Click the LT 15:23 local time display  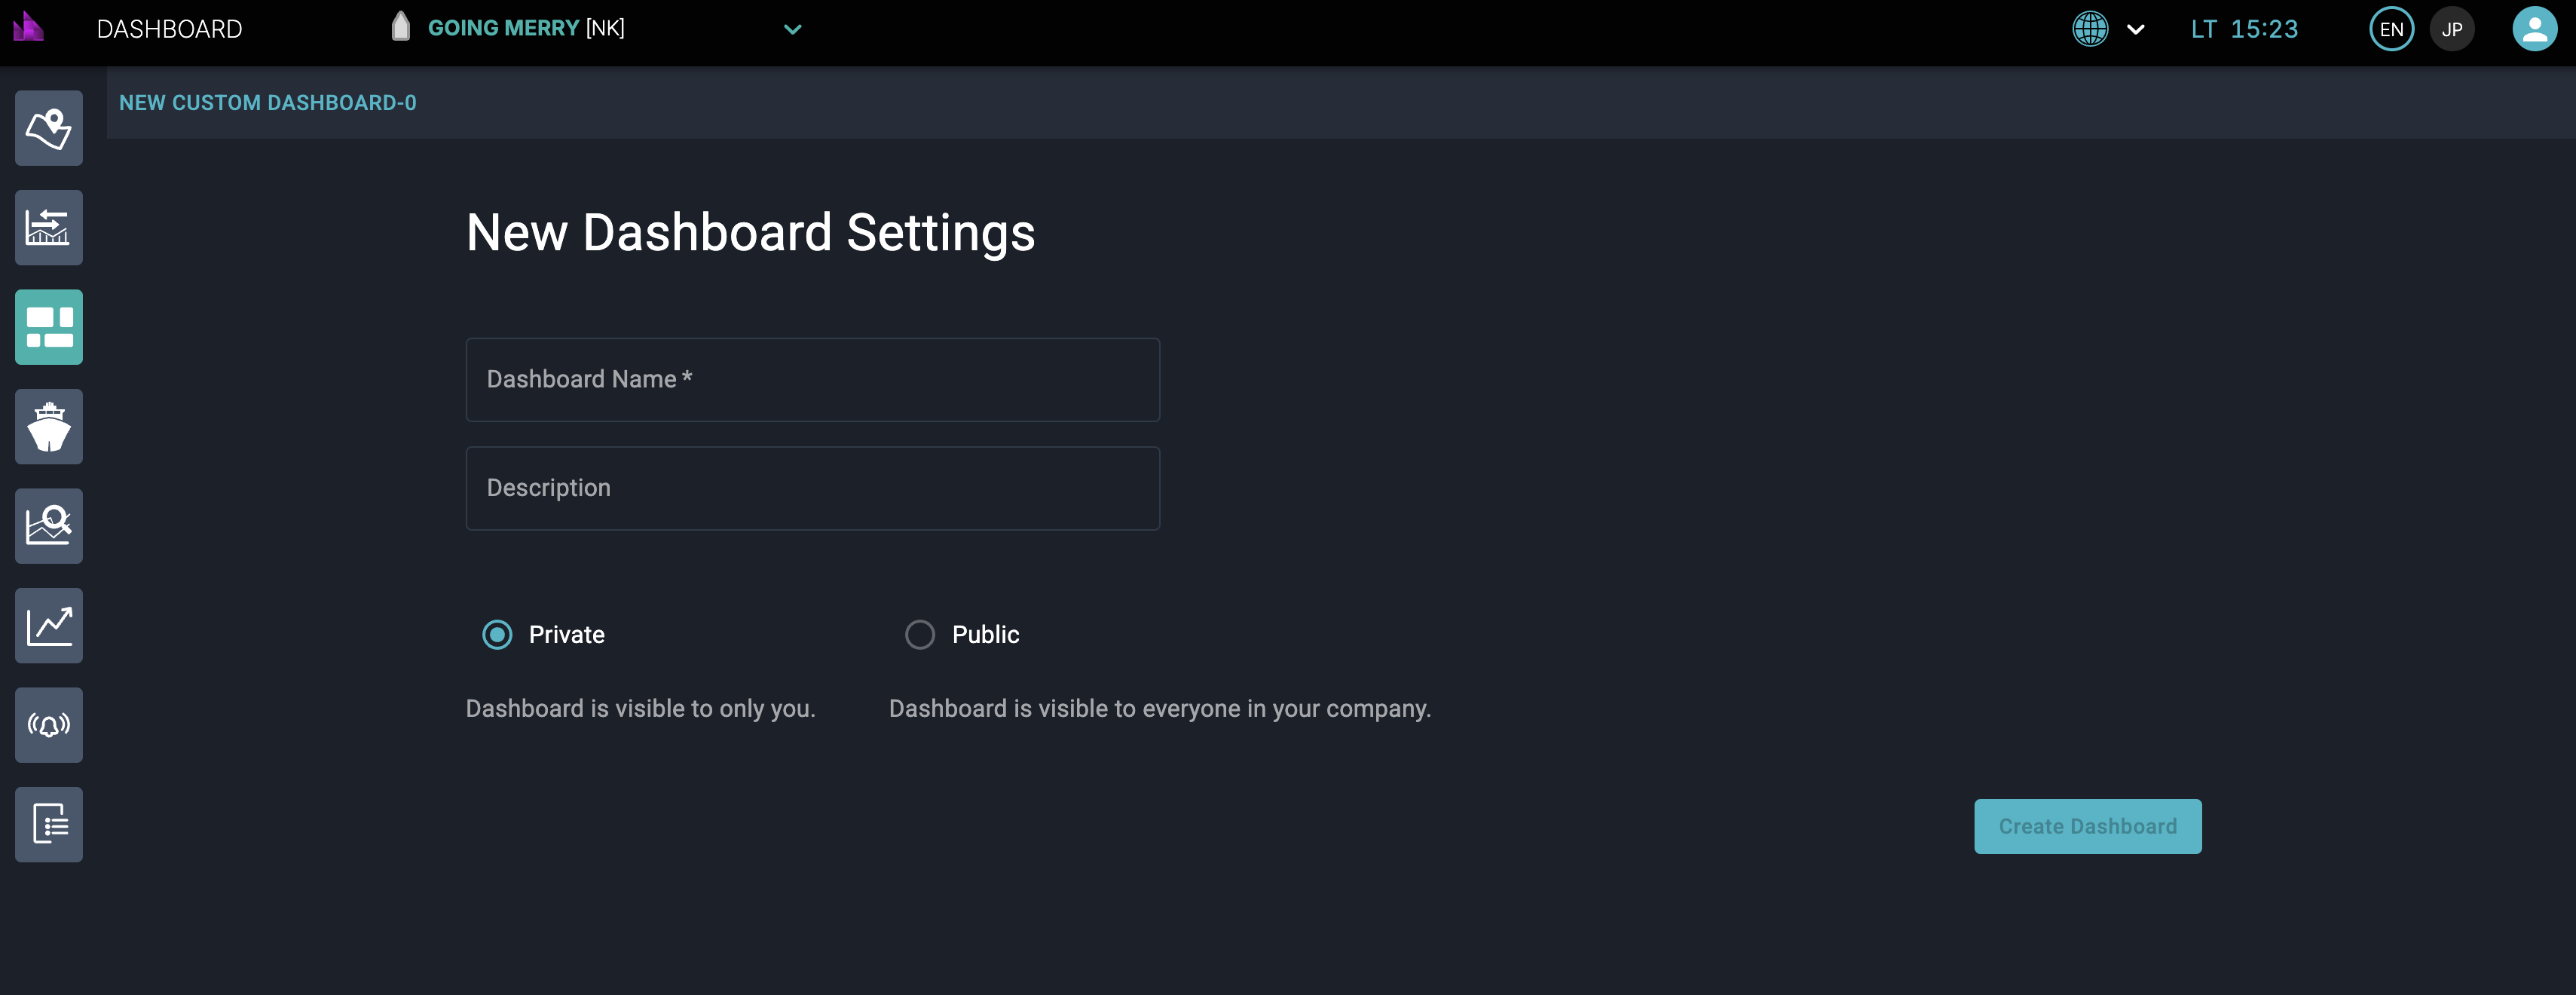[2245, 29]
